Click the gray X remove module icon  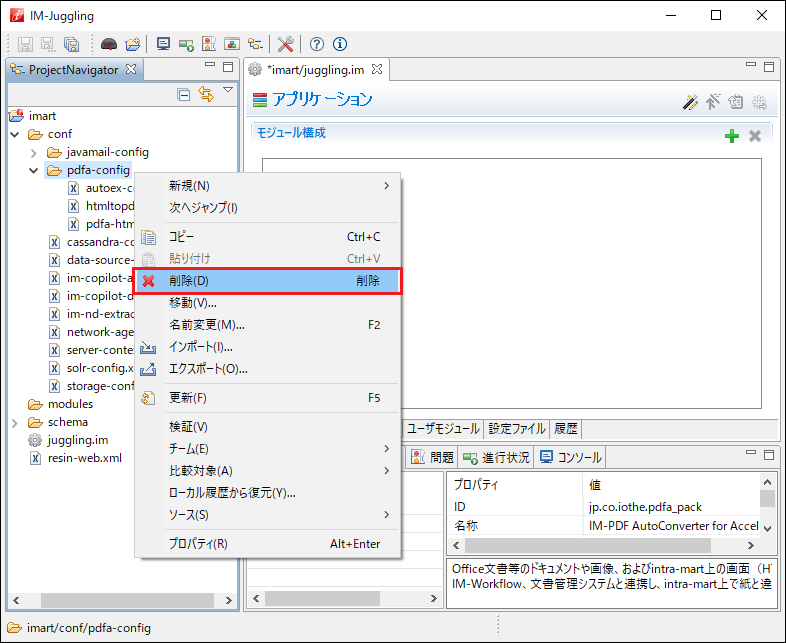coord(755,136)
